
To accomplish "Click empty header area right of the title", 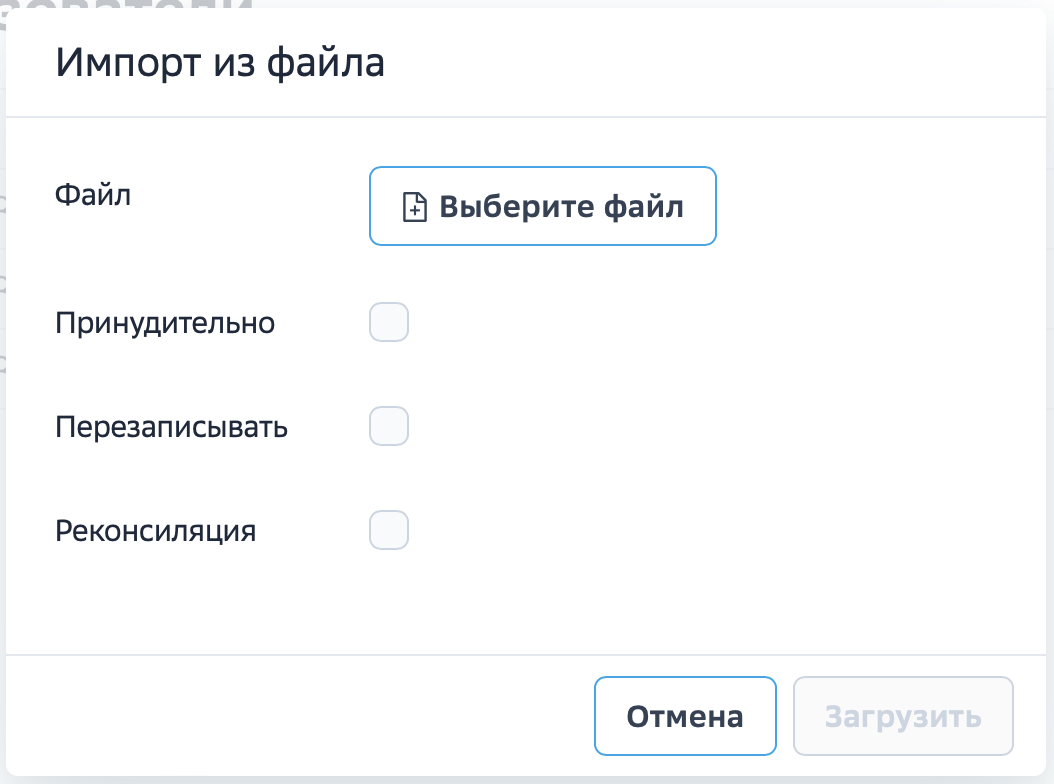I will pyautogui.click(x=700, y=62).
